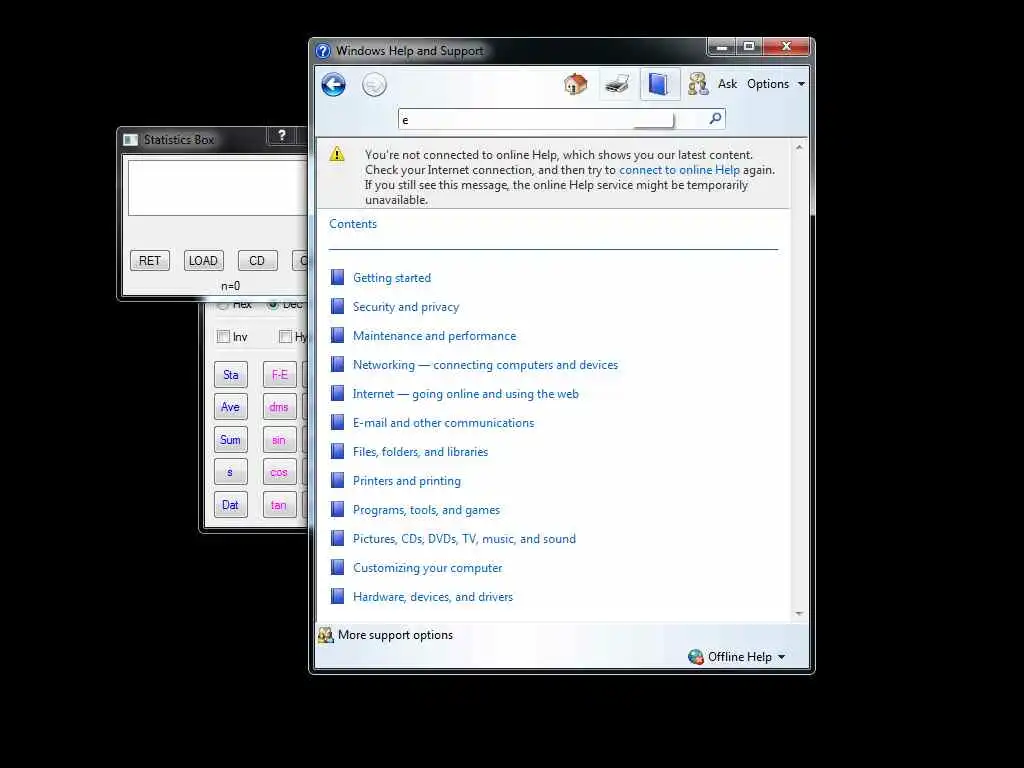
Task: Toggle the Hyp checkbox in Calculator
Action: [285, 337]
